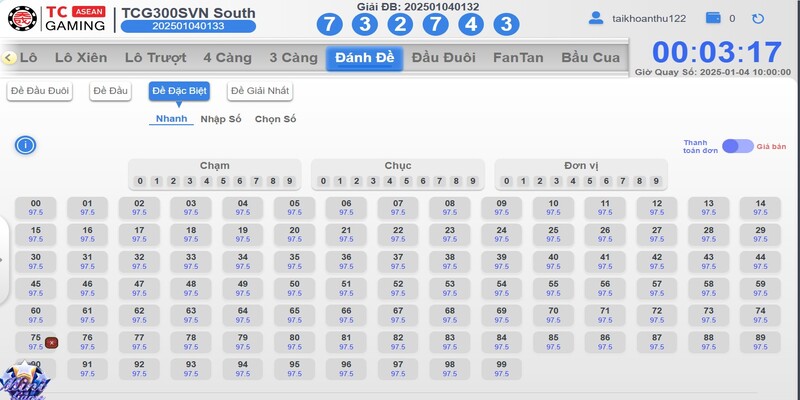Pick number 47 in the grid
This screenshot has height=400, width=800.
139,287
